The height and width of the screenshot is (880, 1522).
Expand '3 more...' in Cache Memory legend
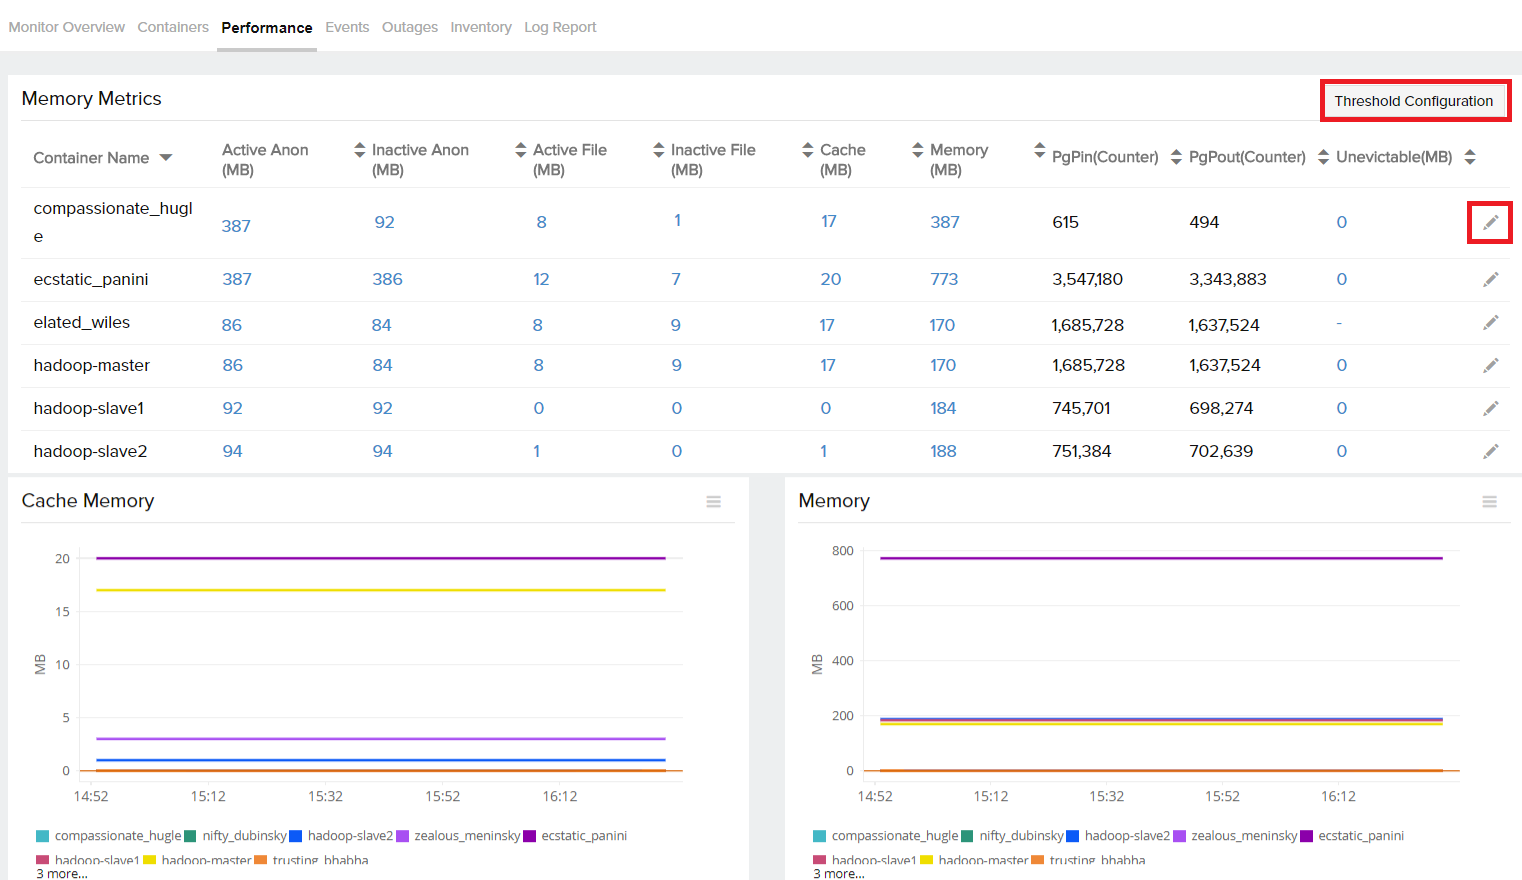tap(62, 874)
